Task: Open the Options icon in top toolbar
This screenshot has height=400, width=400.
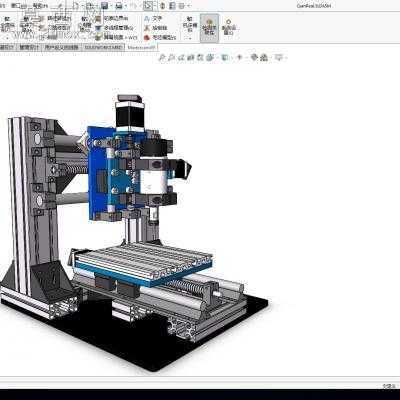Action: coord(182,6)
